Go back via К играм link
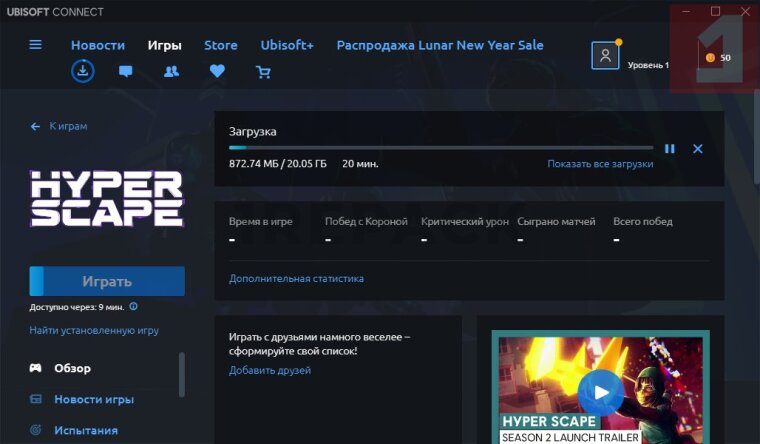This screenshot has width=760, height=444. (60, 127)
